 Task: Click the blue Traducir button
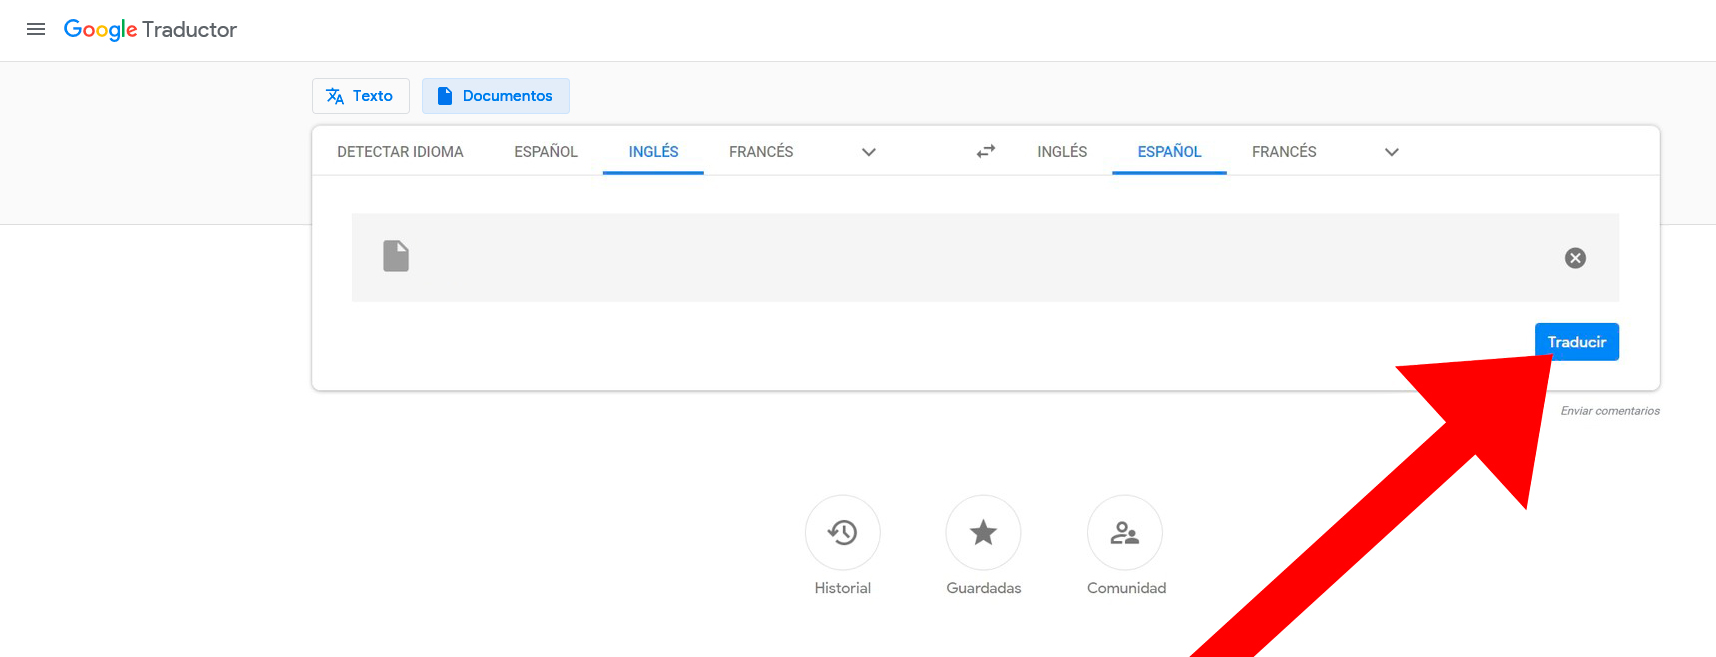1577,342
